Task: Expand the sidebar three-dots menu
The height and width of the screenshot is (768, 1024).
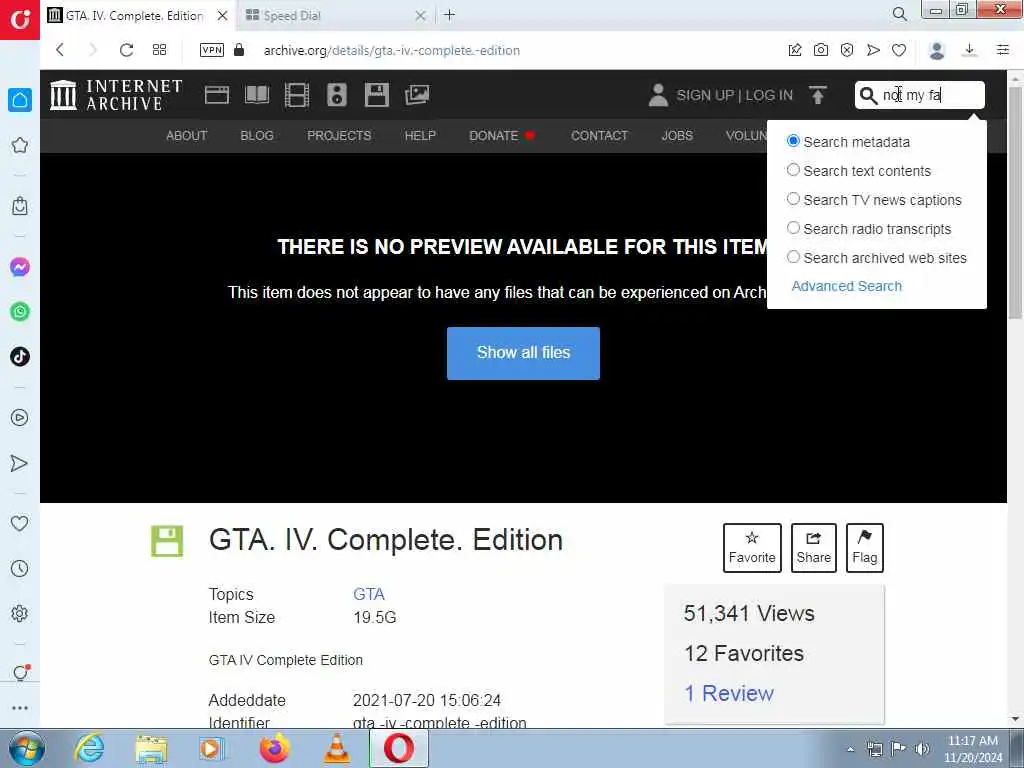Action: pos(20,708)
